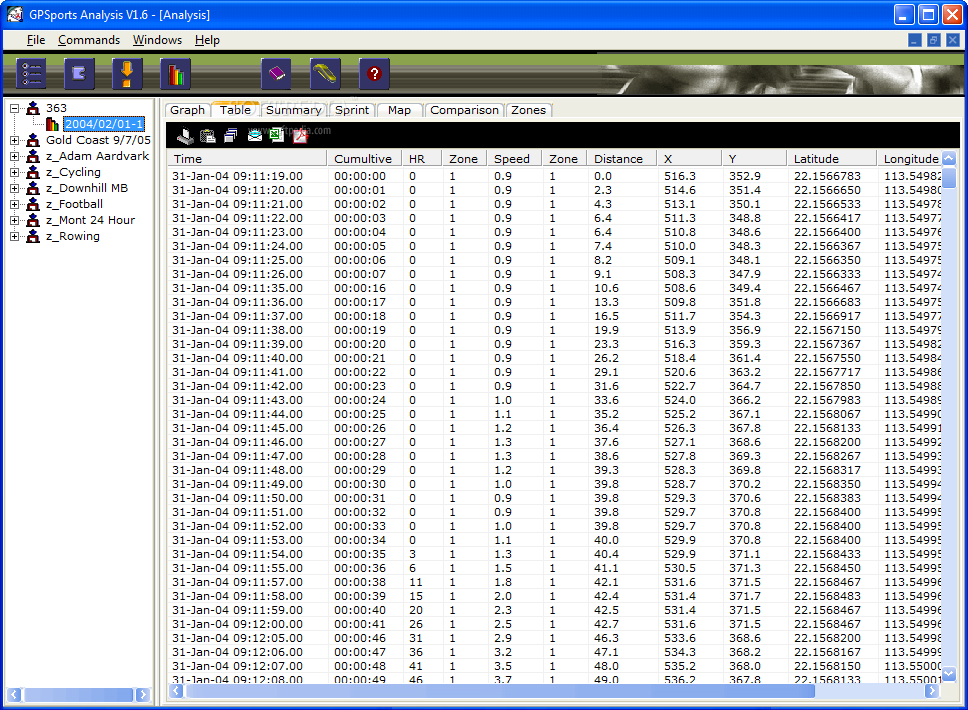Click the athlete icon beside z_Rowing
This screenshot has height=710, width=968.
(33, 236)
